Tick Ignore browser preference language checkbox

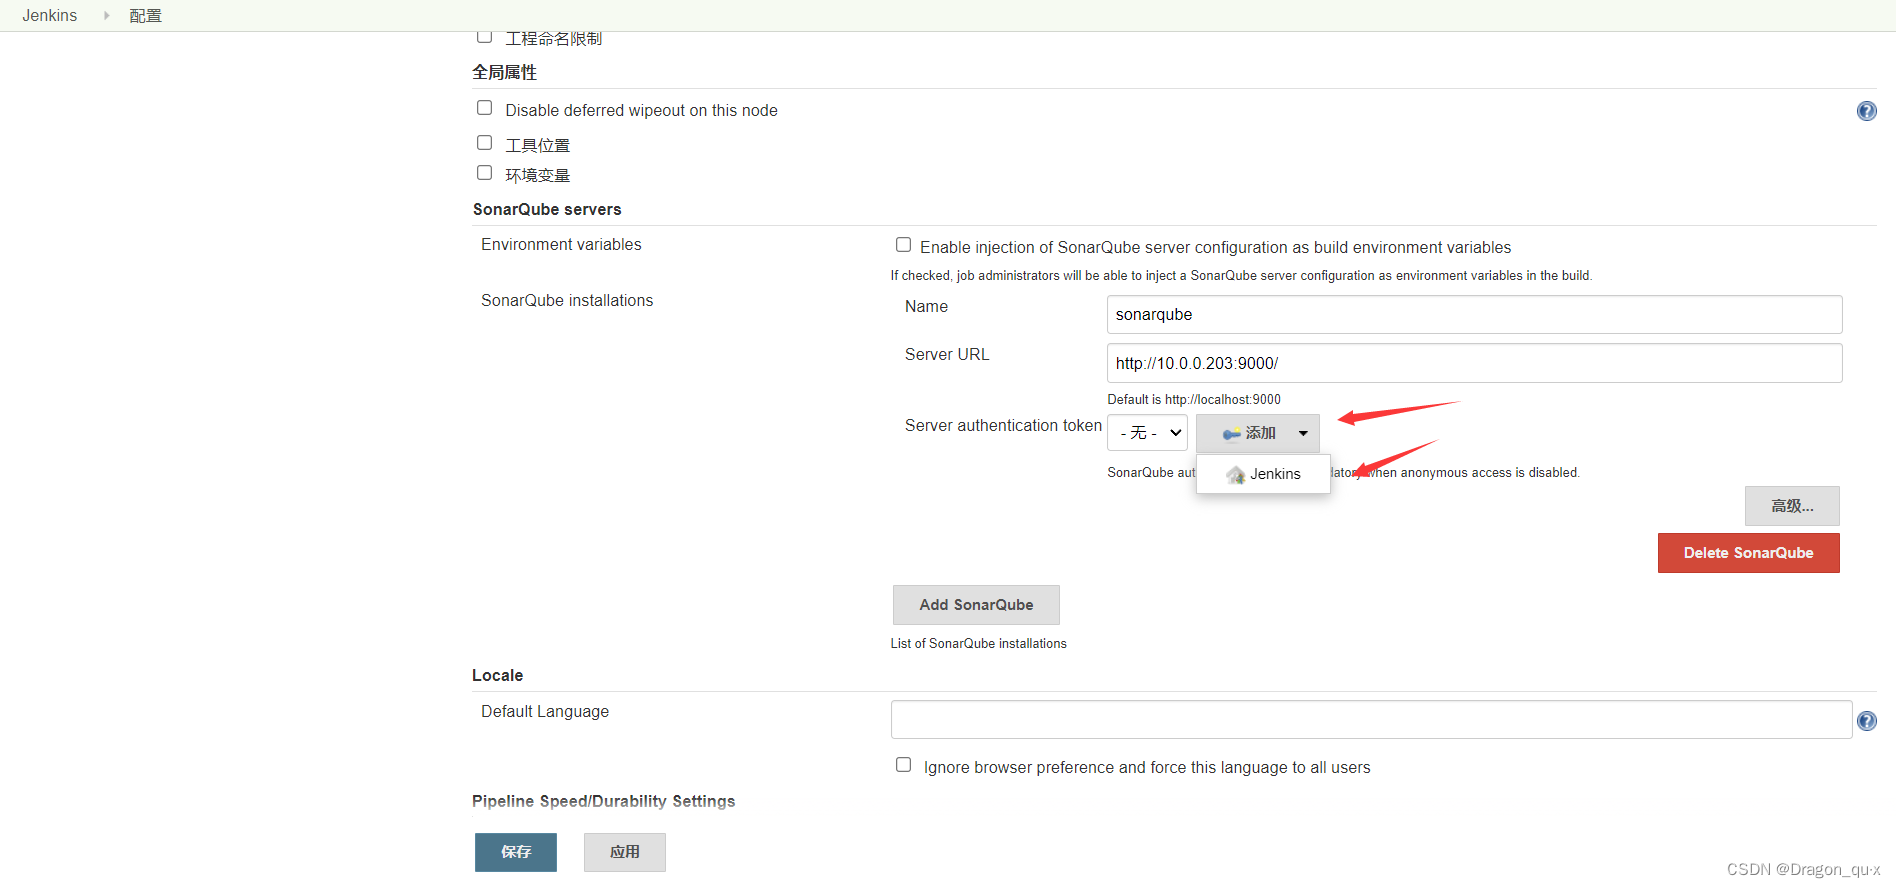click(x=904, y=765)
